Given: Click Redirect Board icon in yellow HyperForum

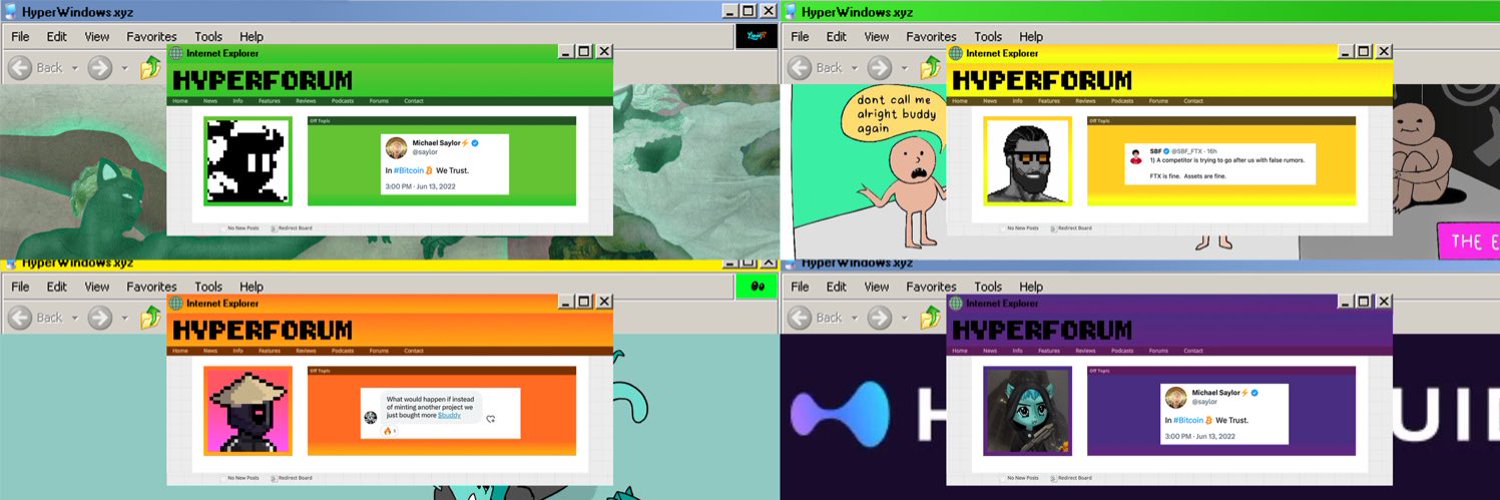Looking at the screenshot, I should pyautogui.click(x=1053, y=228).
